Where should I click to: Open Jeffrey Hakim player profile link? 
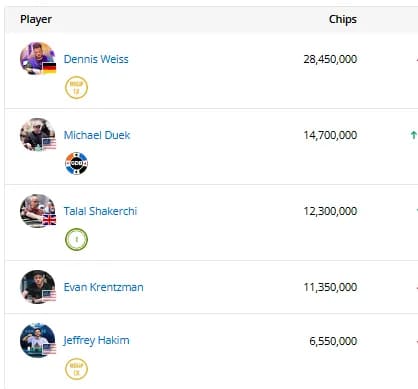pyautogui.click(x=96, y=341)
